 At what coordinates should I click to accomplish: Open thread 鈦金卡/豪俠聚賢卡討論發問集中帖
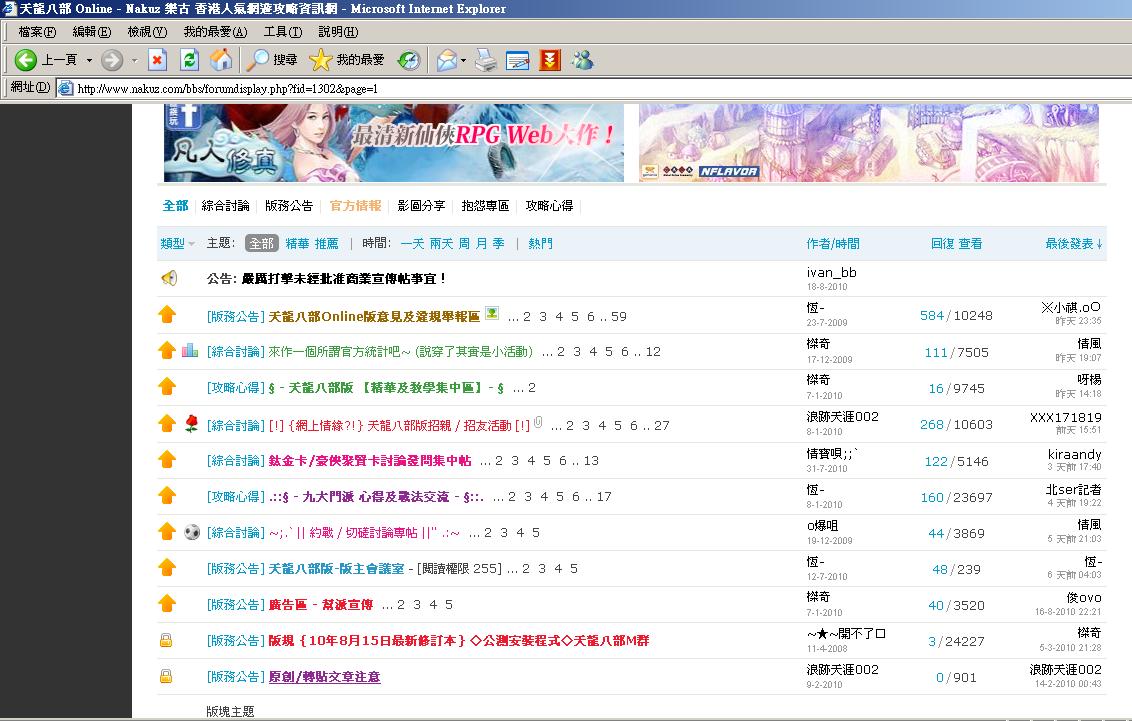370,460
